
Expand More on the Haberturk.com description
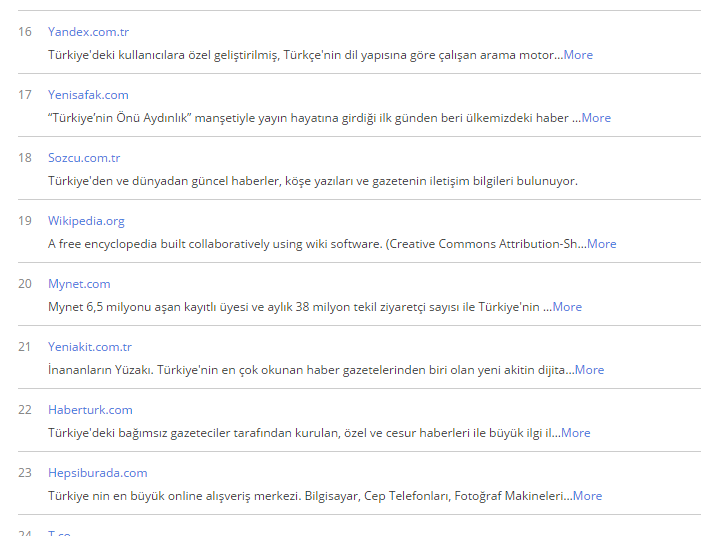click(x=575, y=433)
